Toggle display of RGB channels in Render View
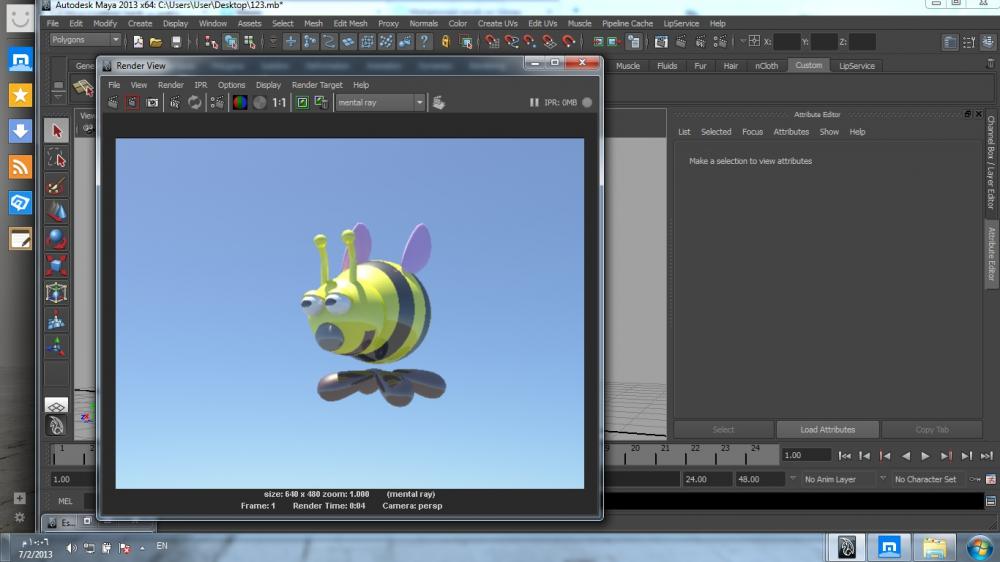Screen dimensions: 1000x562 click(240, 102)
